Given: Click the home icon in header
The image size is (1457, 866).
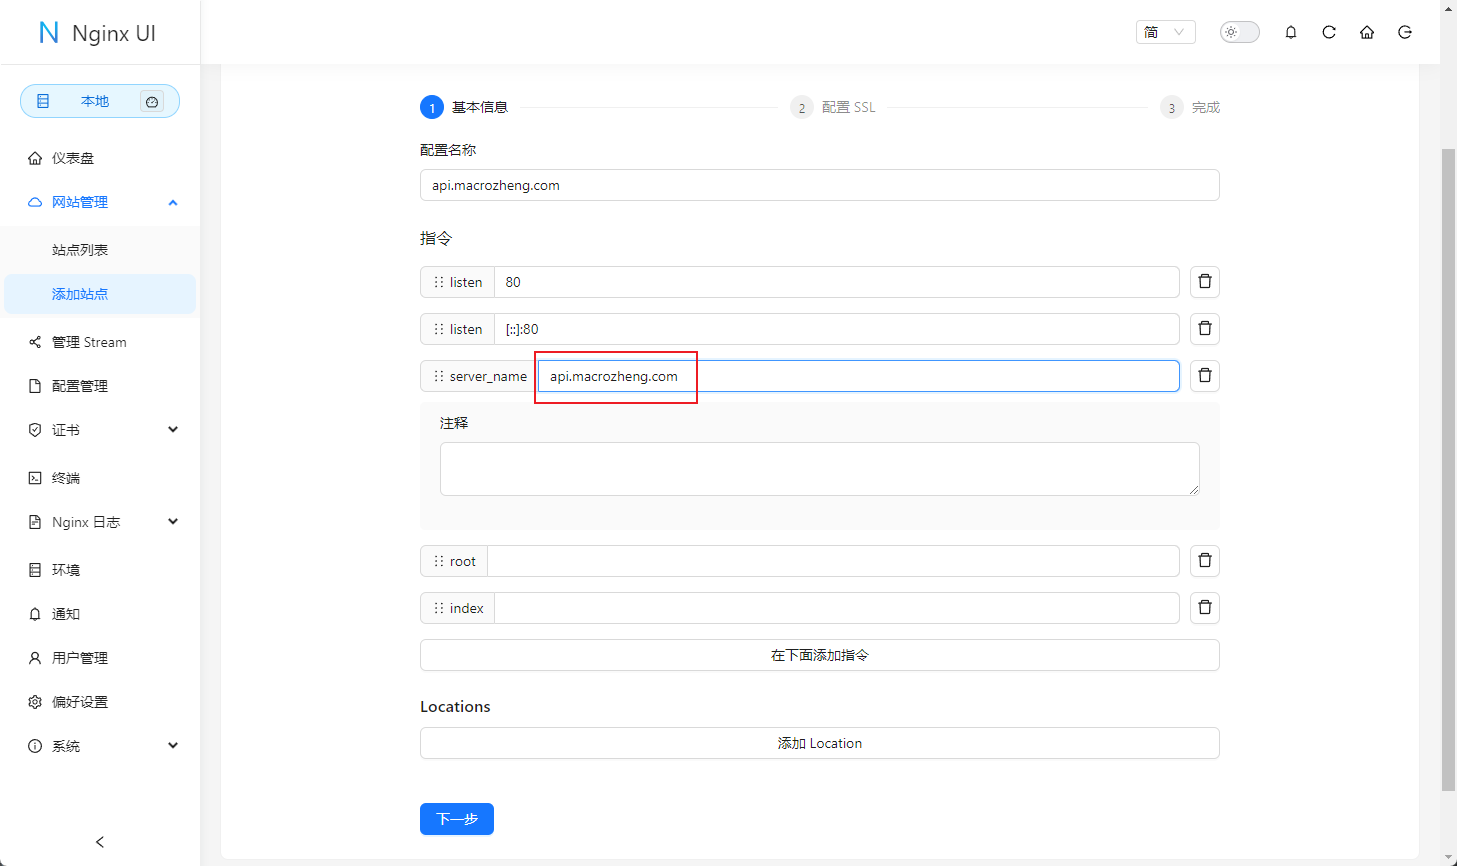Looking at the screenshot, I should (x=1366, y=32).
